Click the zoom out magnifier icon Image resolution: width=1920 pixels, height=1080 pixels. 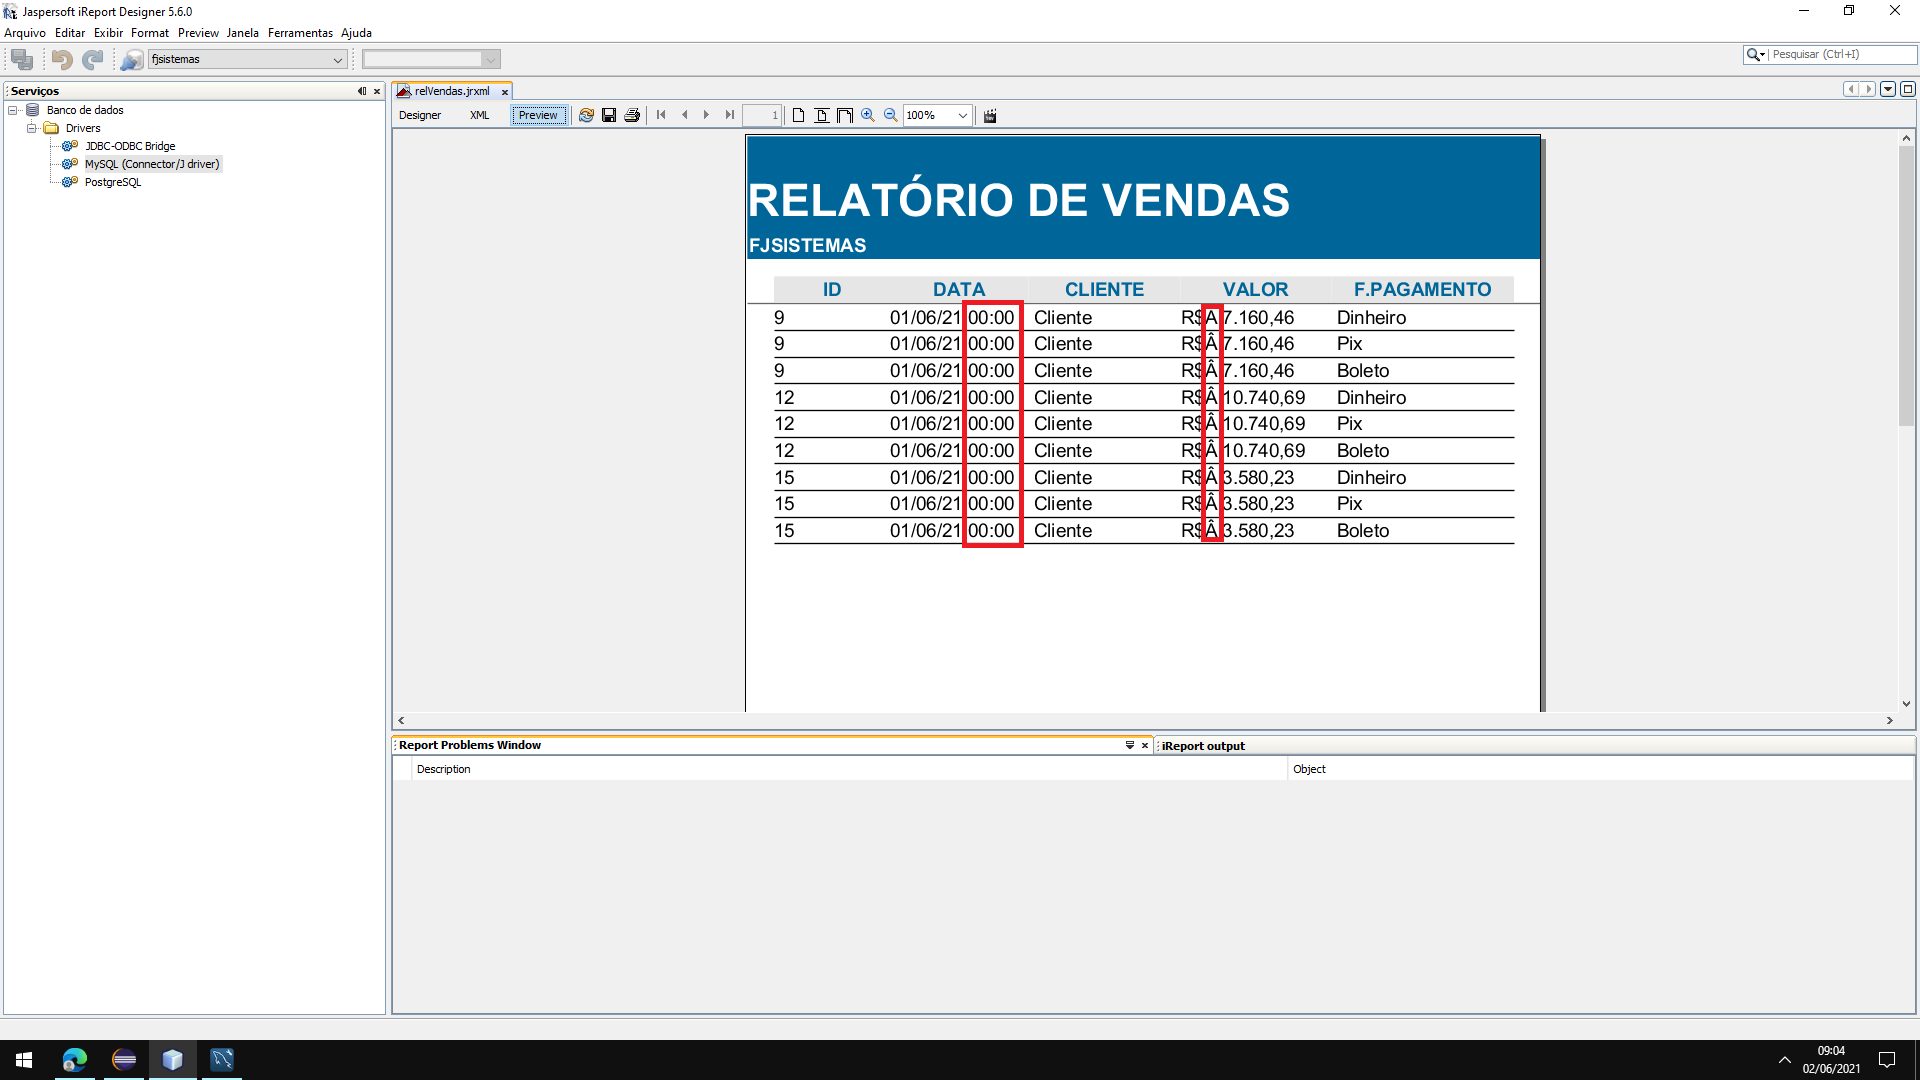click(890, 115)
